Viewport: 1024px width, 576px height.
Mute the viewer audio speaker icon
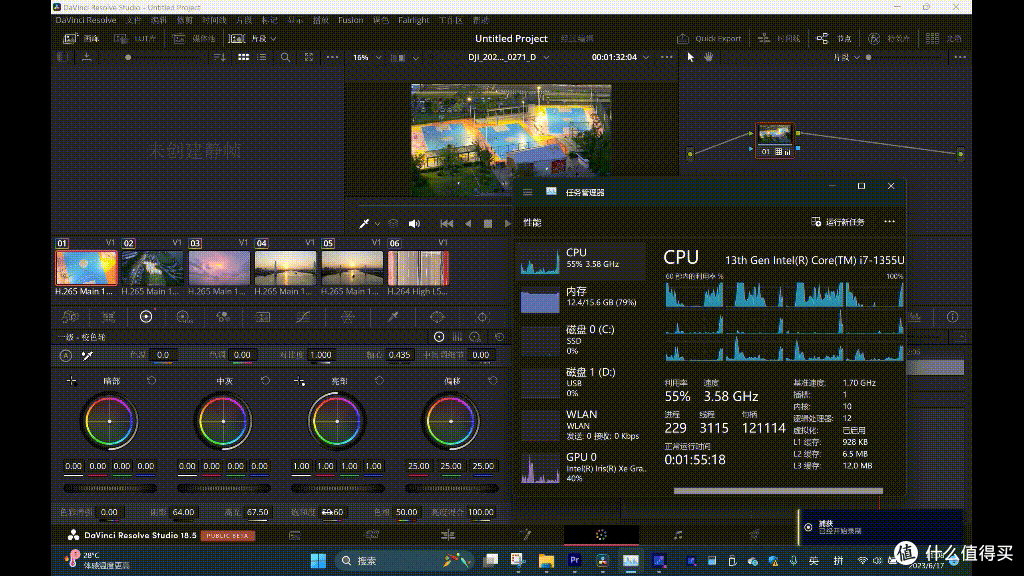coord(414,223)
